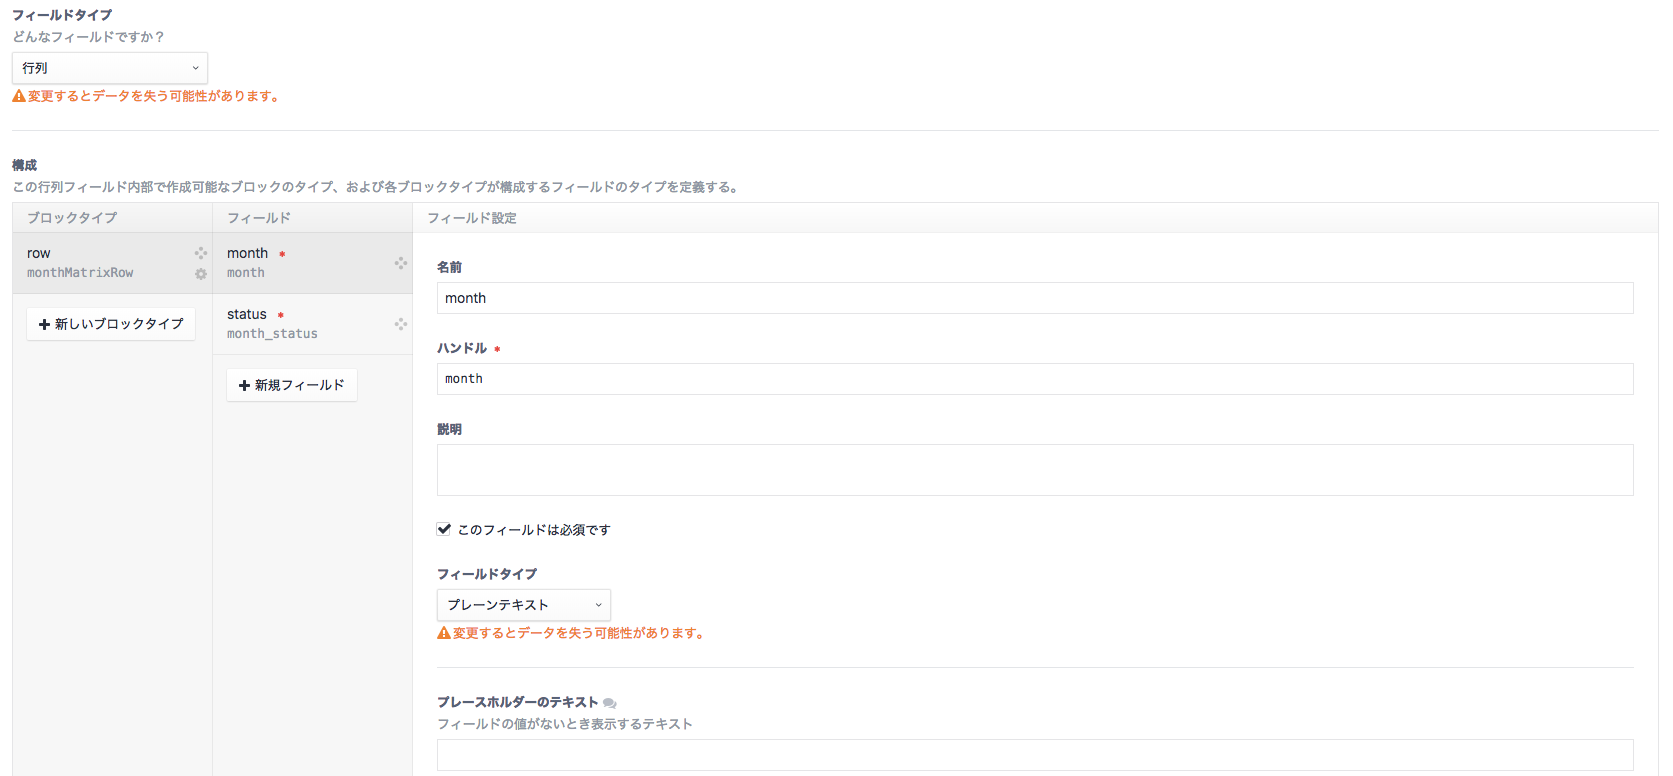Uncheck 'このフィールドは必須です' checkbox

pyautogui.click(x=444, y=529)
